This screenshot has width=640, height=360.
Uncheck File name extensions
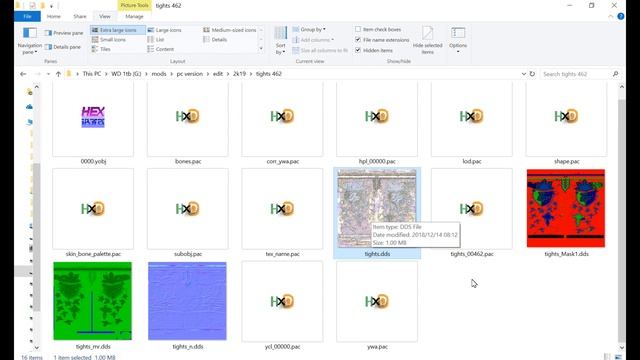[x=358, y=40]
